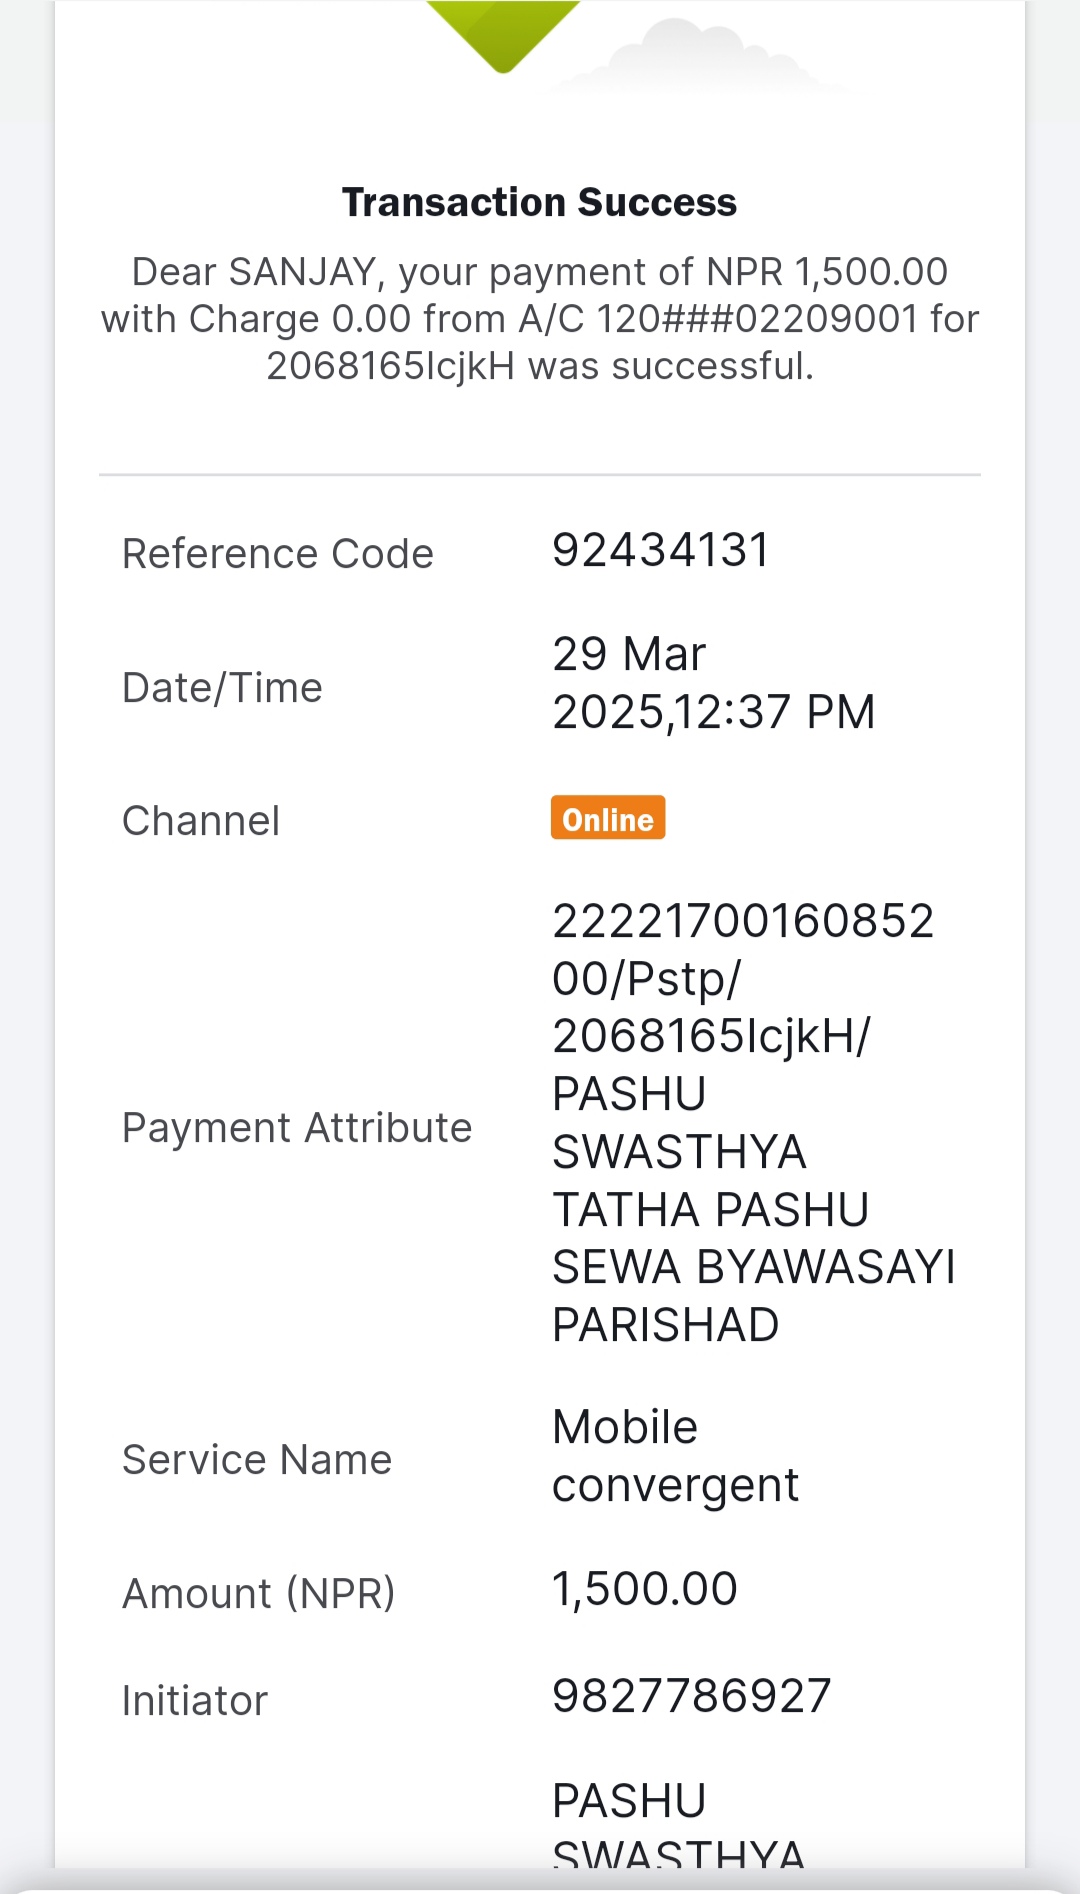1080x1894 pixels.
Task: Click the Dear SANJAY payment message
Action: click(540, 319)
